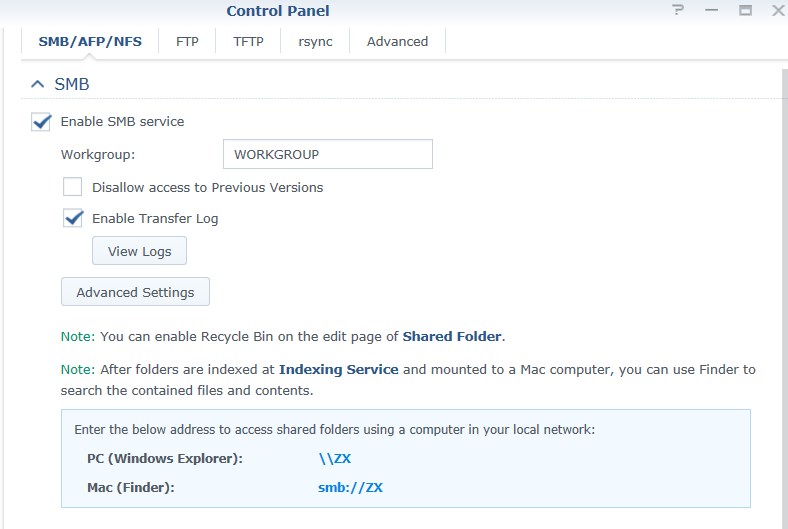This screenshot has height=529, width=788.
Task: Click the Workgroup input field
Action: (328, 154)
